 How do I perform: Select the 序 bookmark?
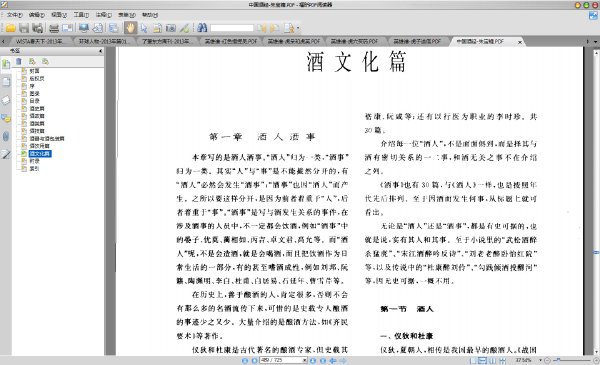click(x=32, y=86)
